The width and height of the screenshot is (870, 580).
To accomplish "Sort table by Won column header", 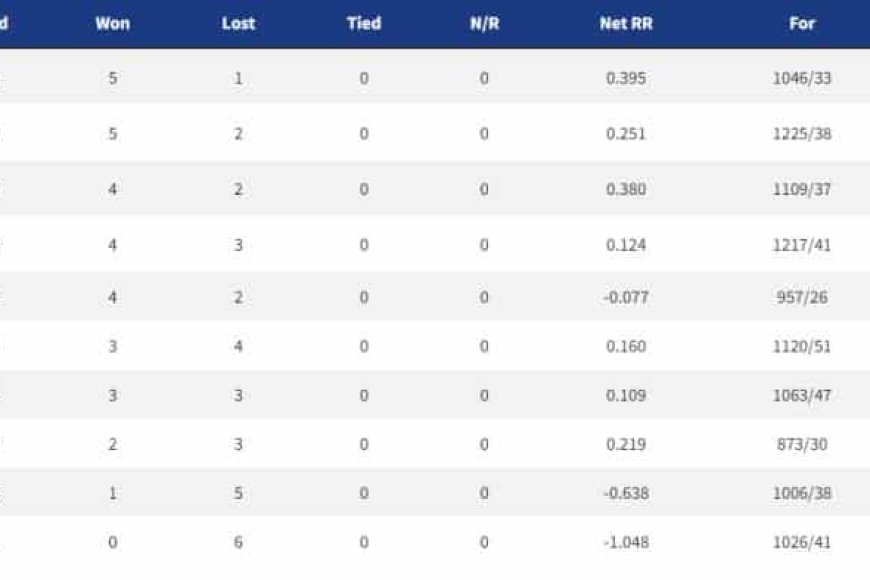I will coord(113,23).
